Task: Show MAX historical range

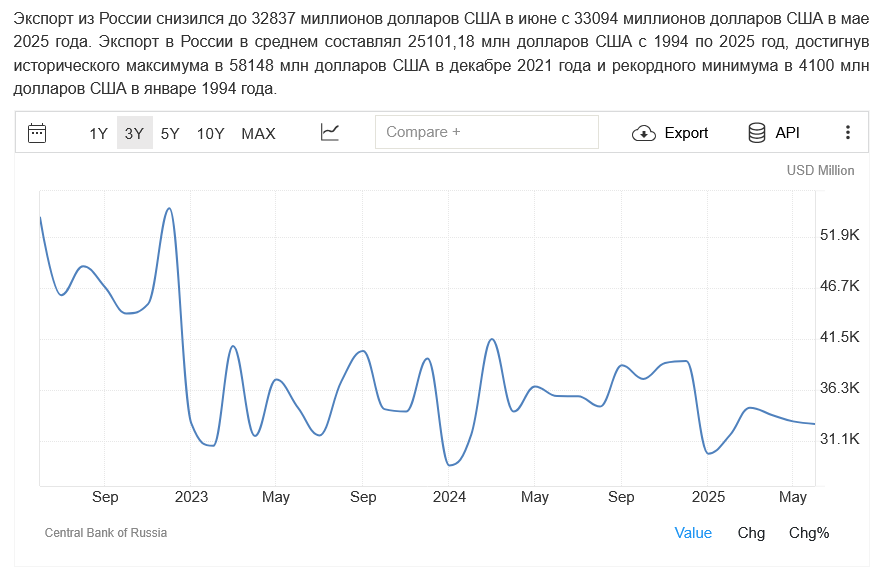Action: (x=258, y=133)
